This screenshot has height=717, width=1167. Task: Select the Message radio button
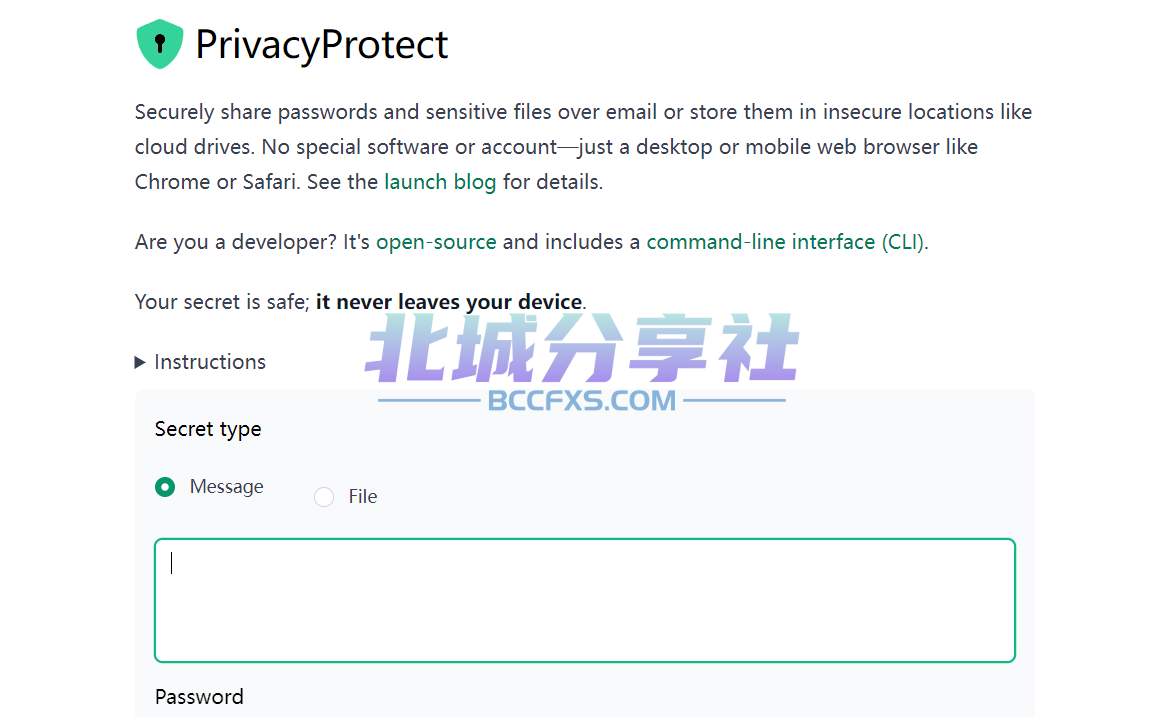[x=165, y=487]
